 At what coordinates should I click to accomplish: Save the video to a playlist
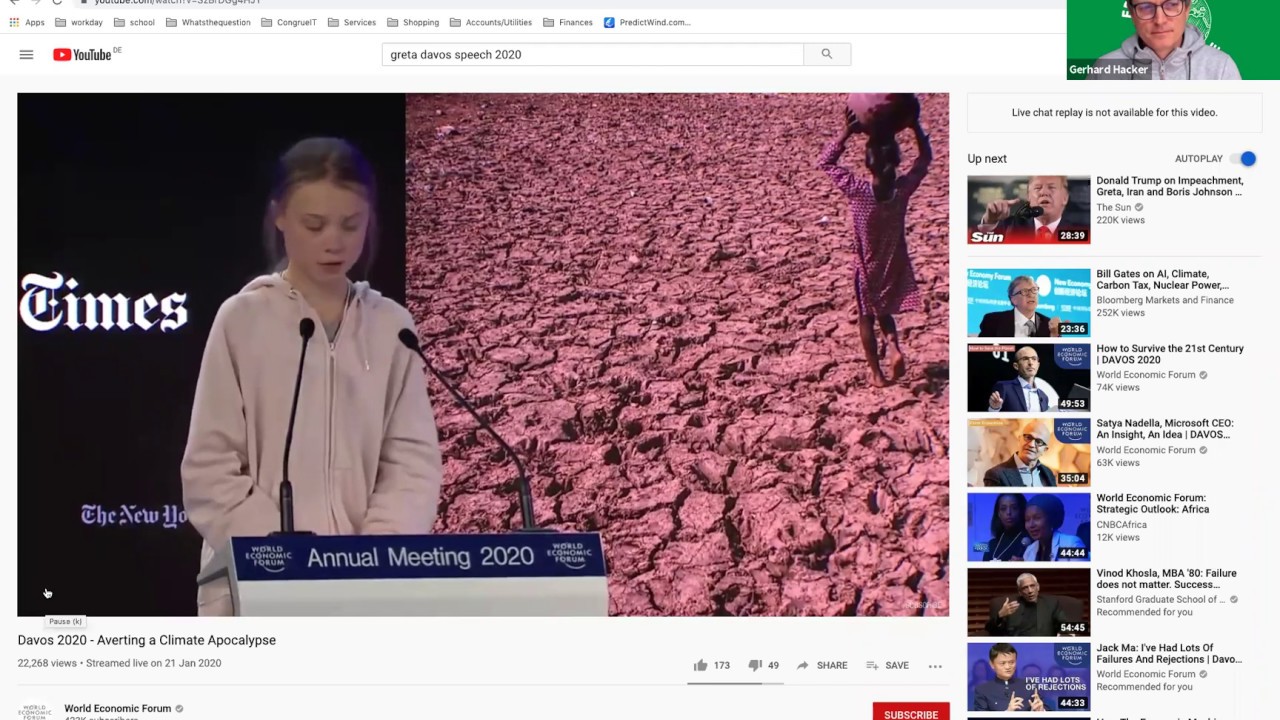click(x=887, y=665)
